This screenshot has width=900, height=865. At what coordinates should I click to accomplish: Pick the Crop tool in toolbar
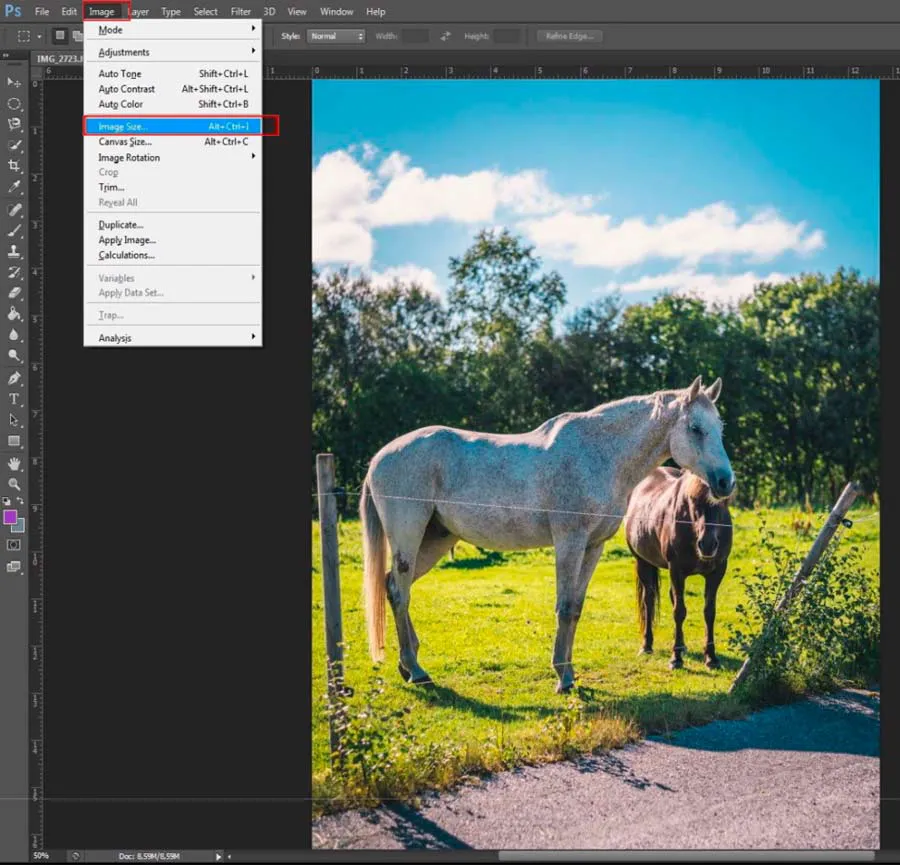point(14,166)
